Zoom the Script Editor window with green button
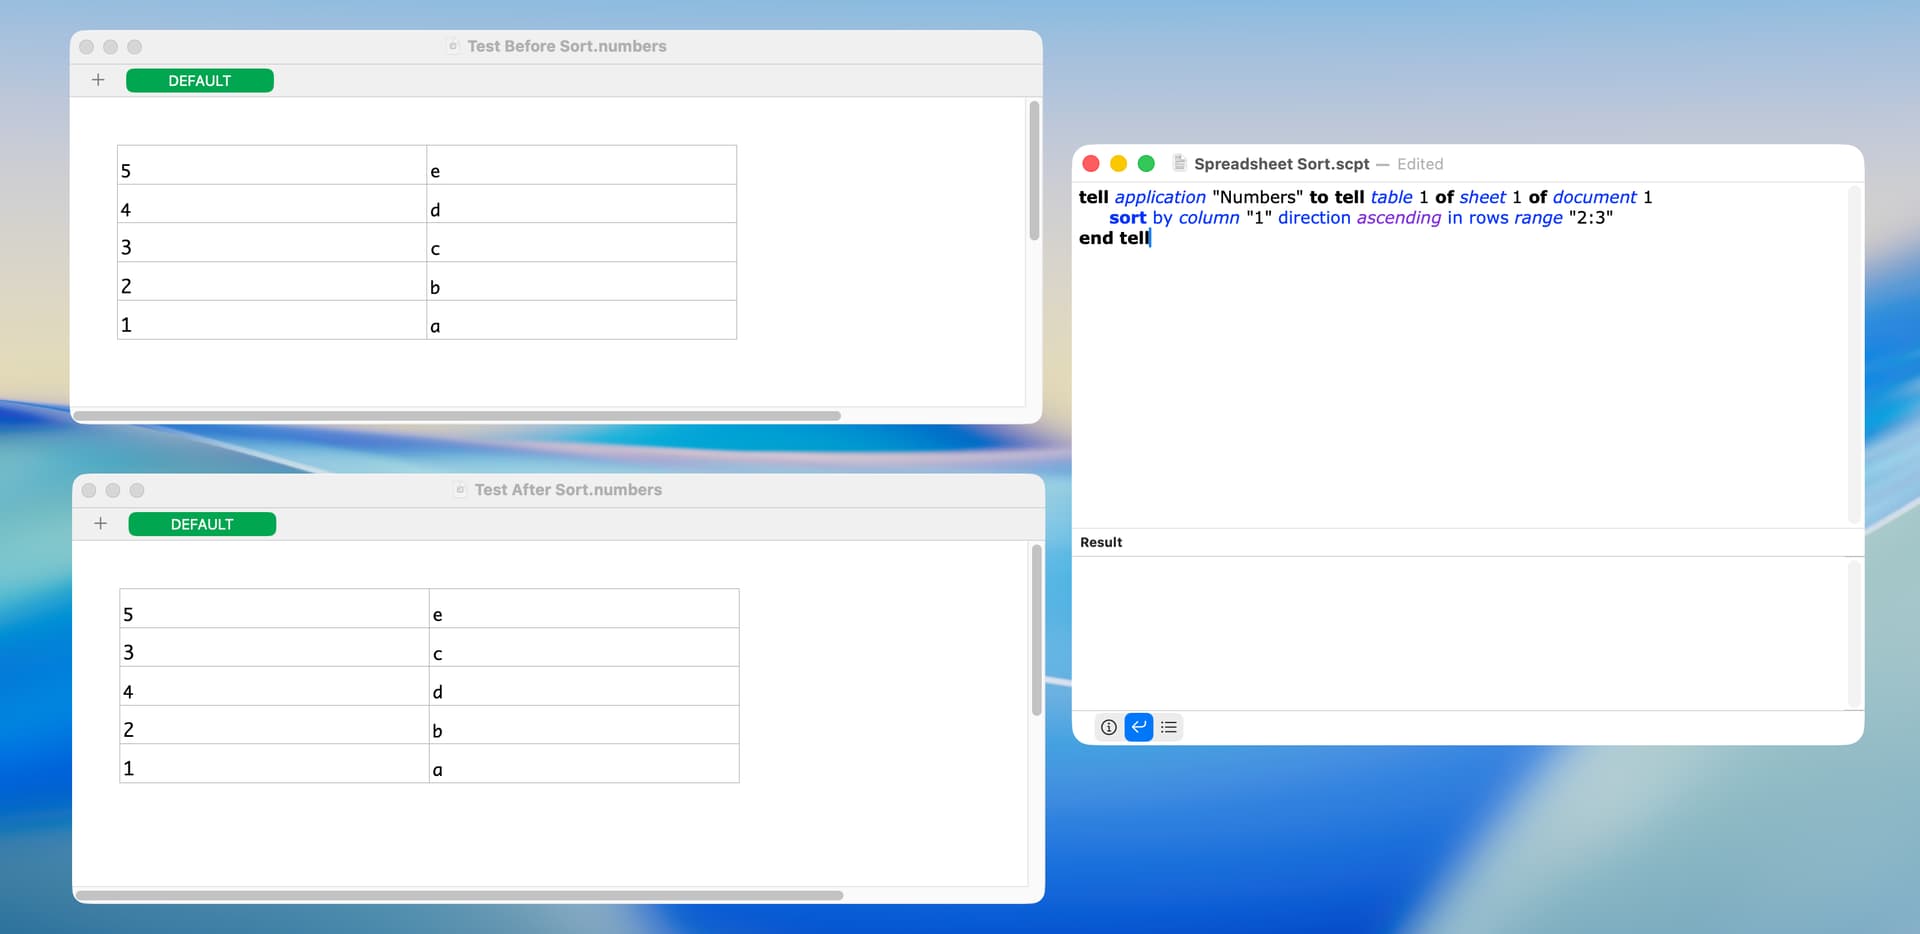This screenshot has width=1920, height=934. click(1147, 164)
